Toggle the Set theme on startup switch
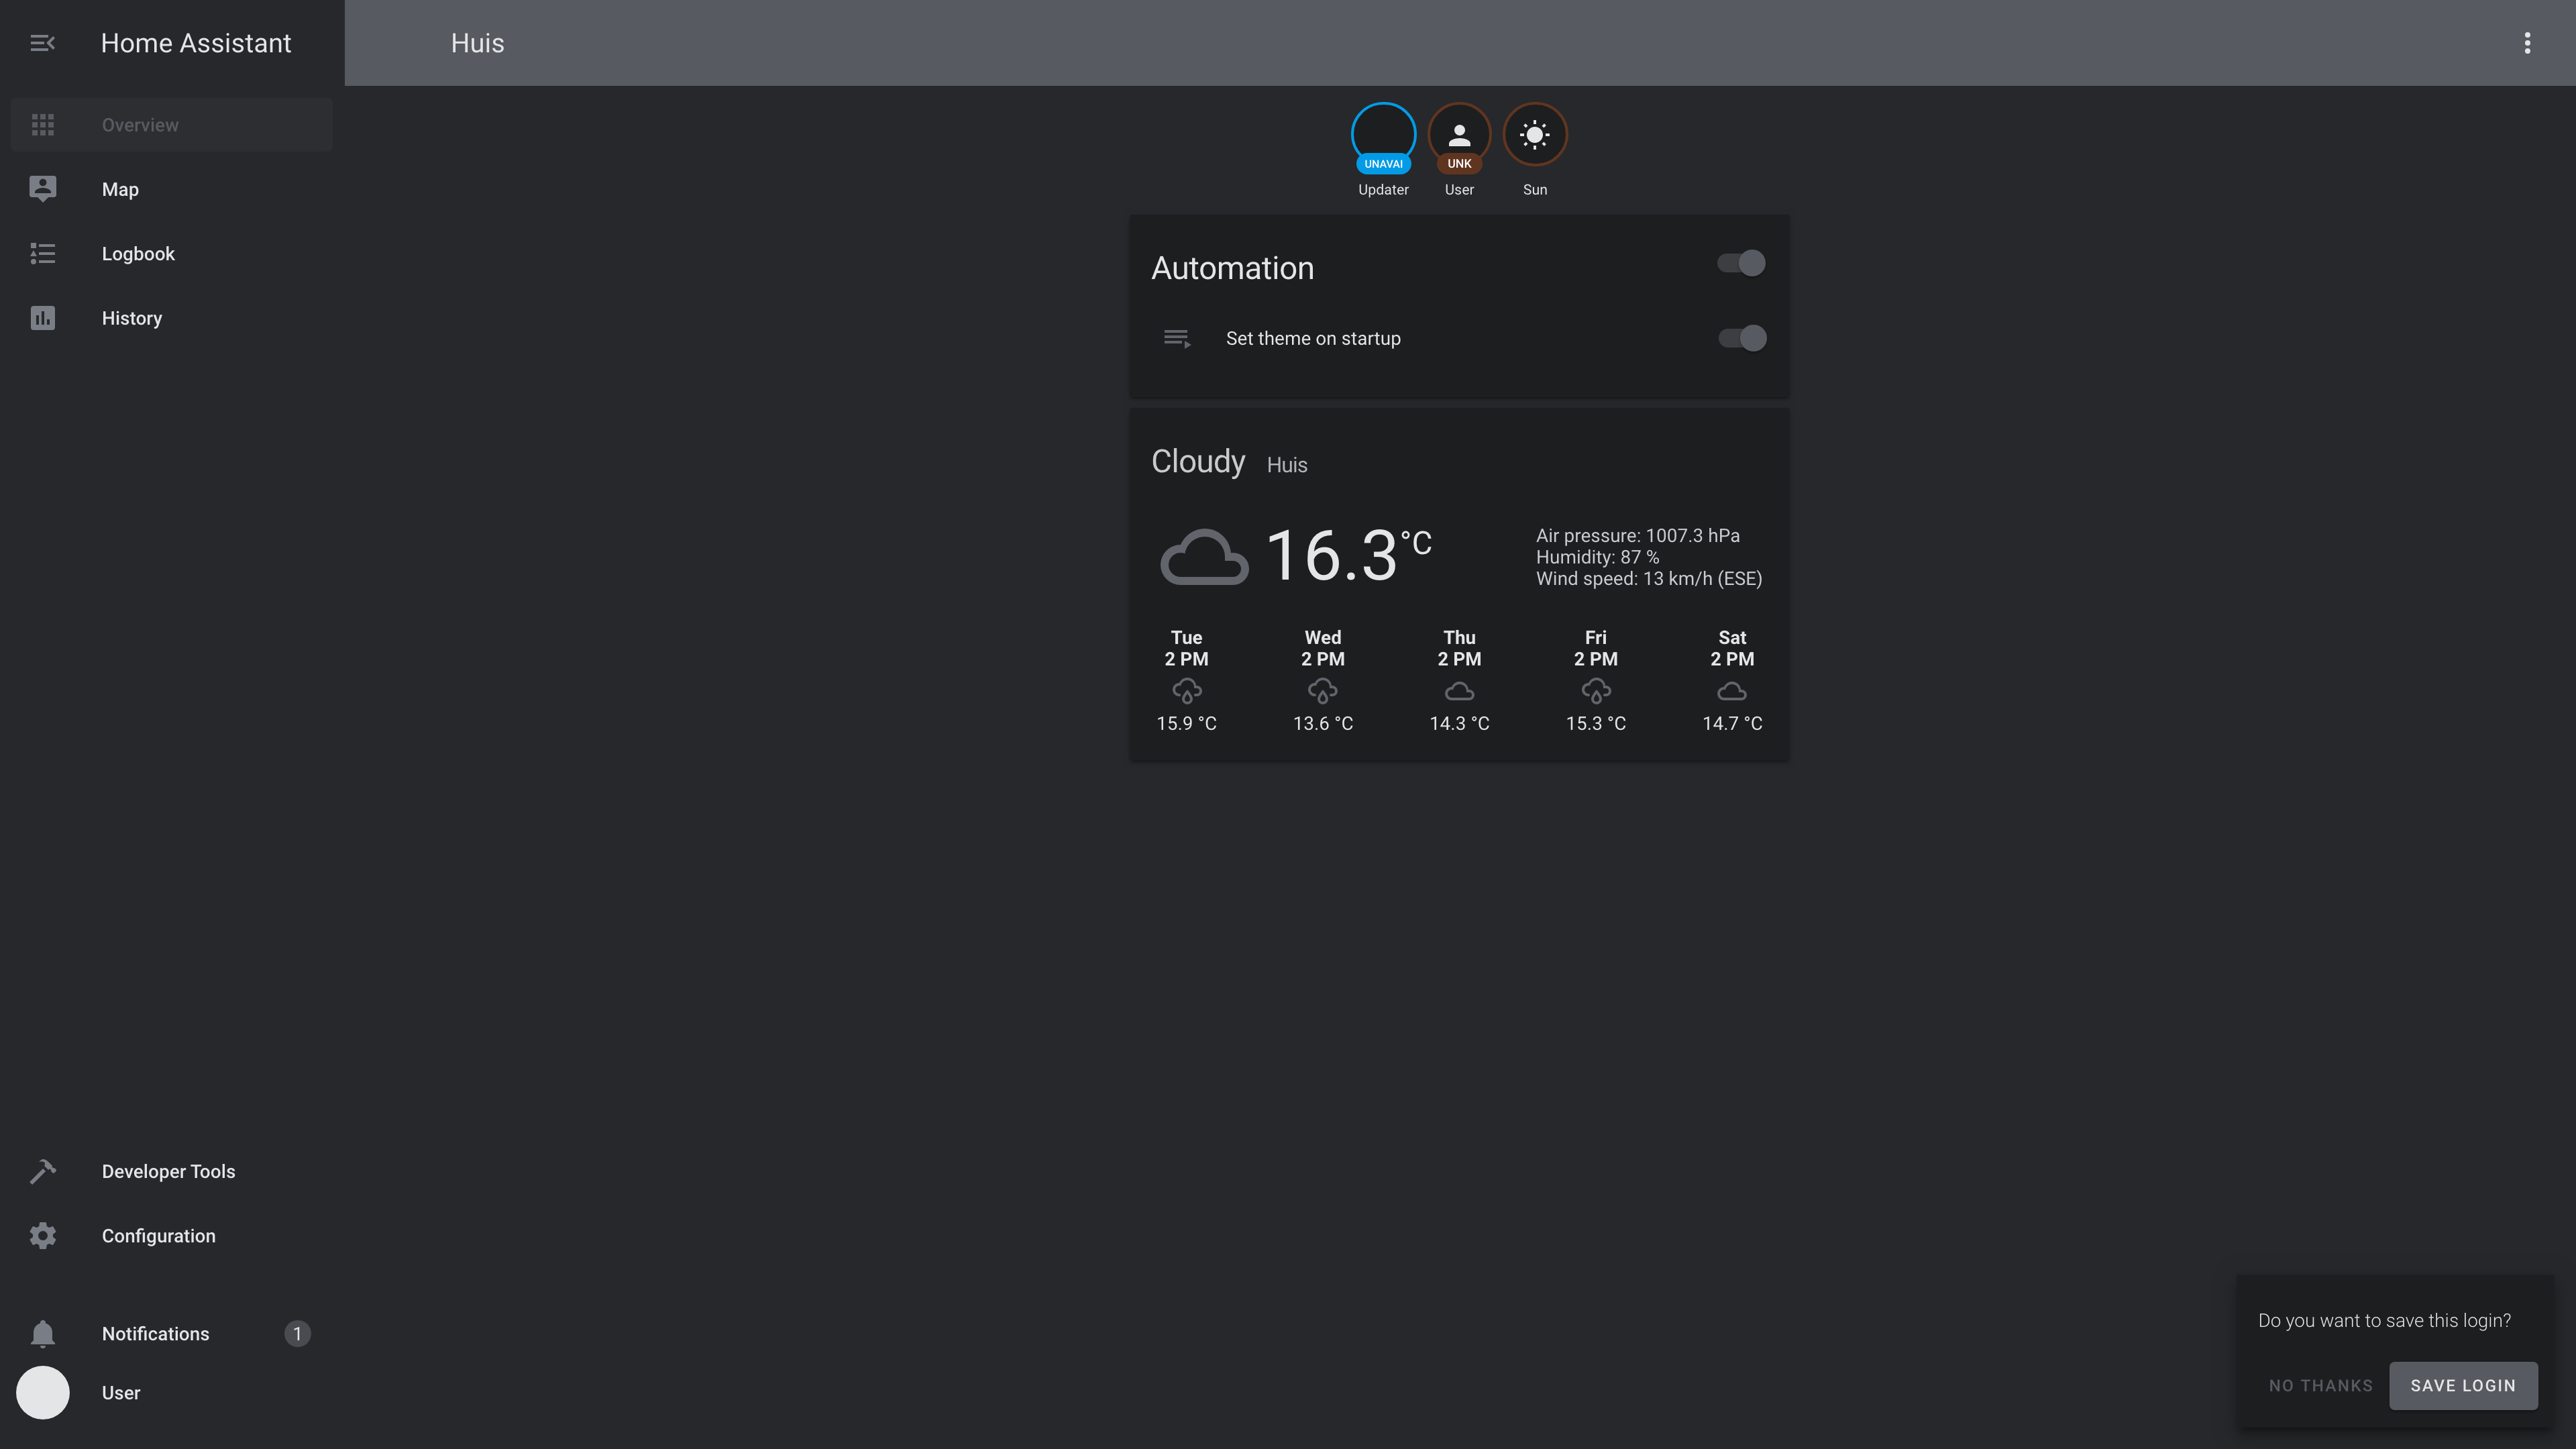Screen dimensions: 2576x1449 click(x=1741, y=338)
